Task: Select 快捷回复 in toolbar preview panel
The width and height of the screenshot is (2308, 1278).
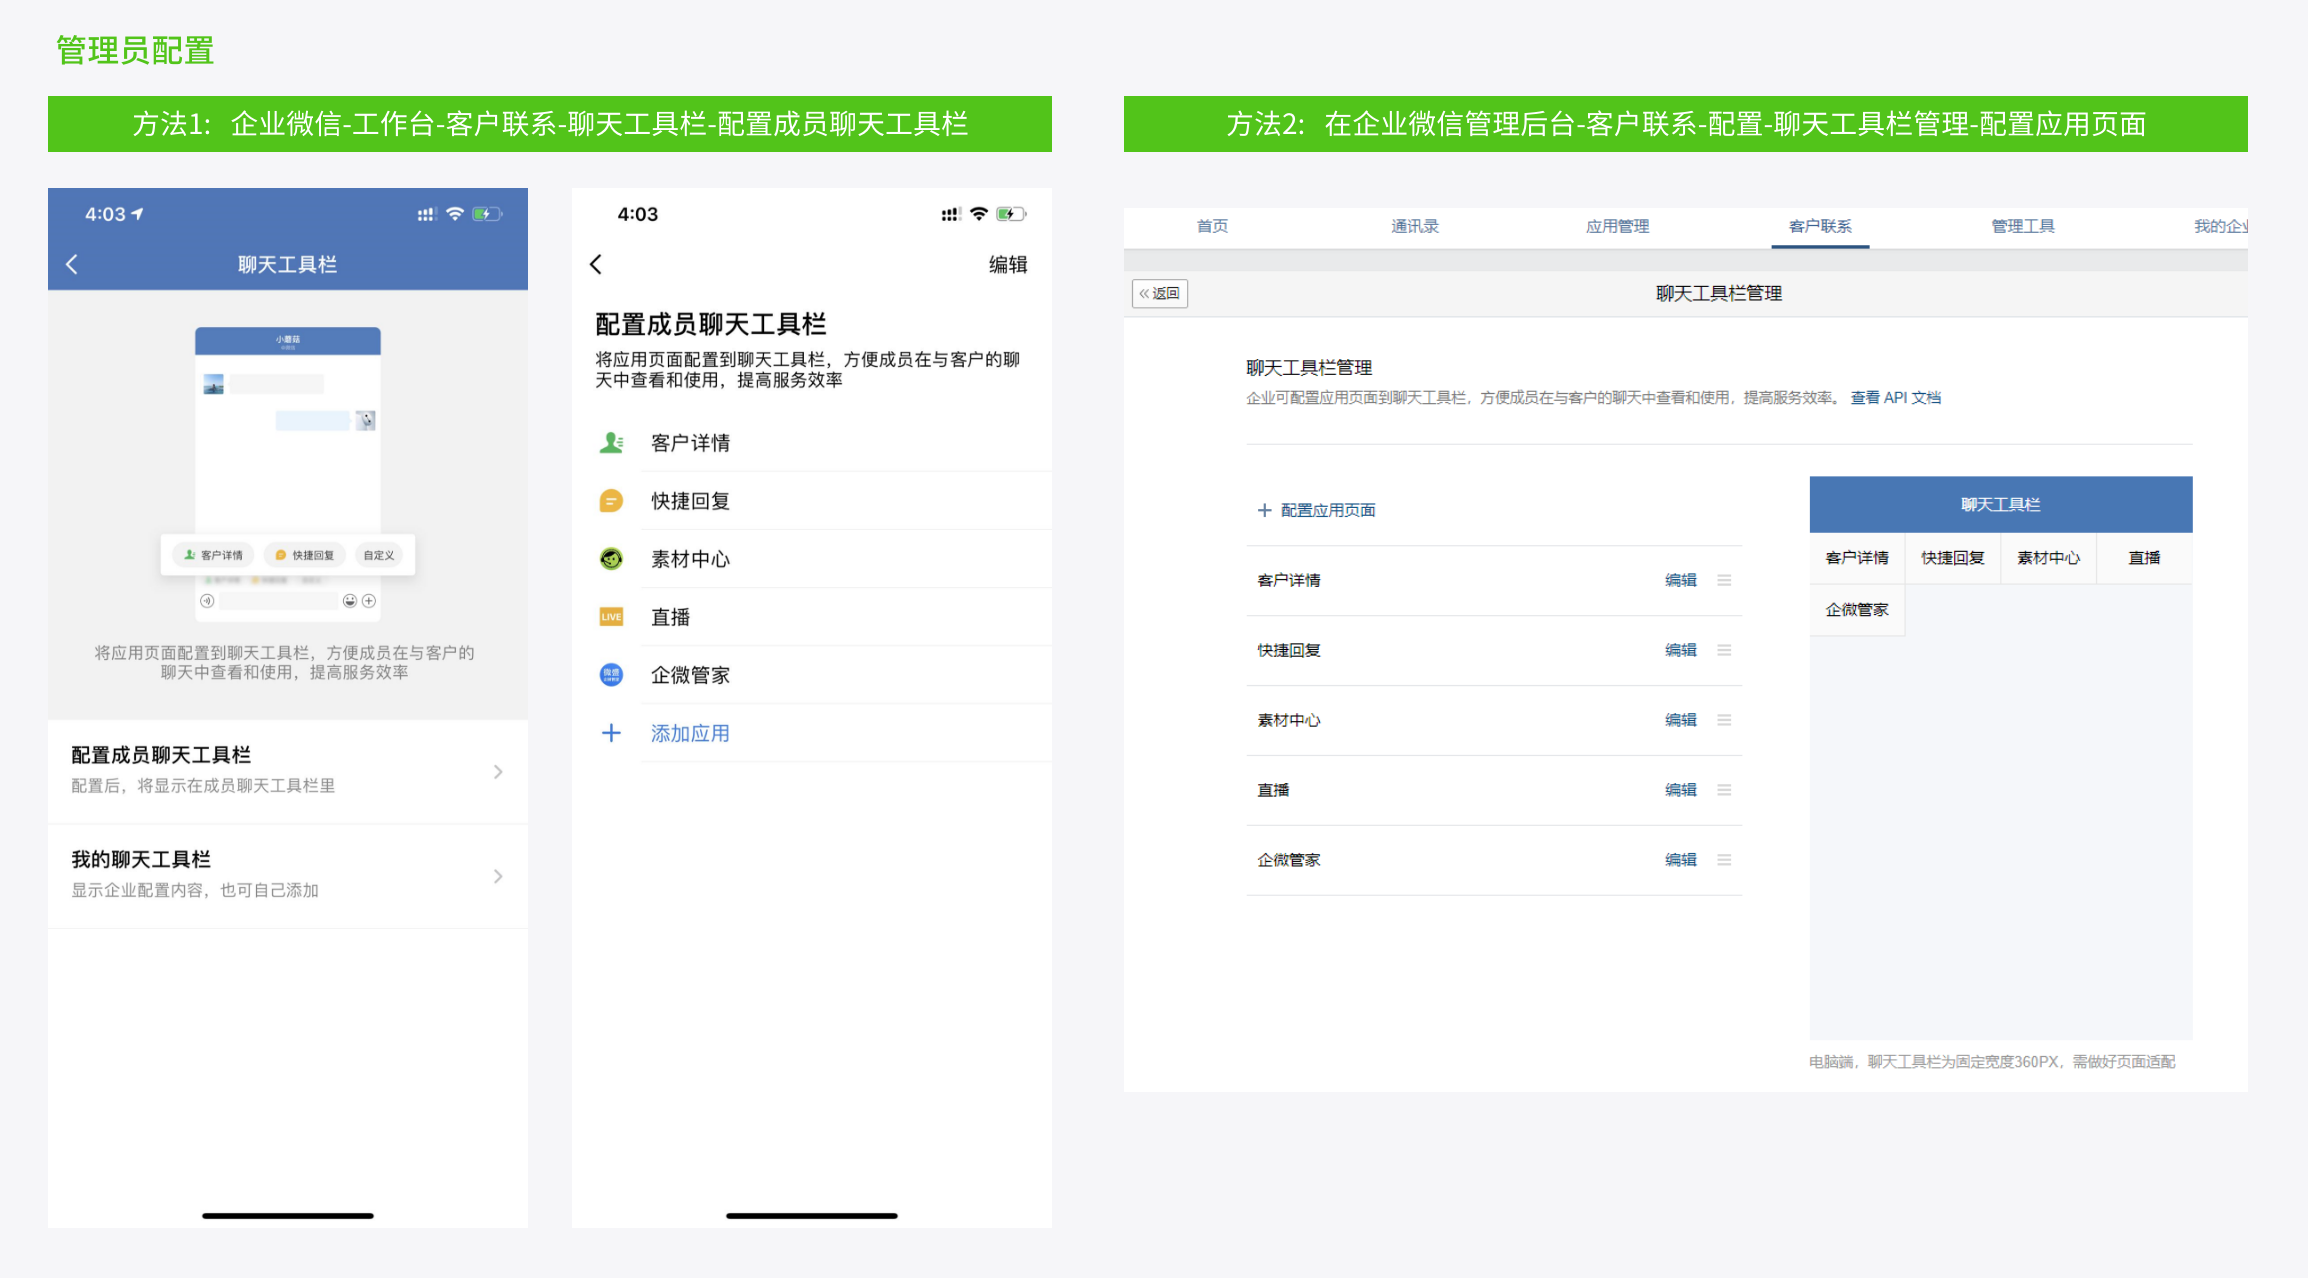Action: tap(1953, 558)
